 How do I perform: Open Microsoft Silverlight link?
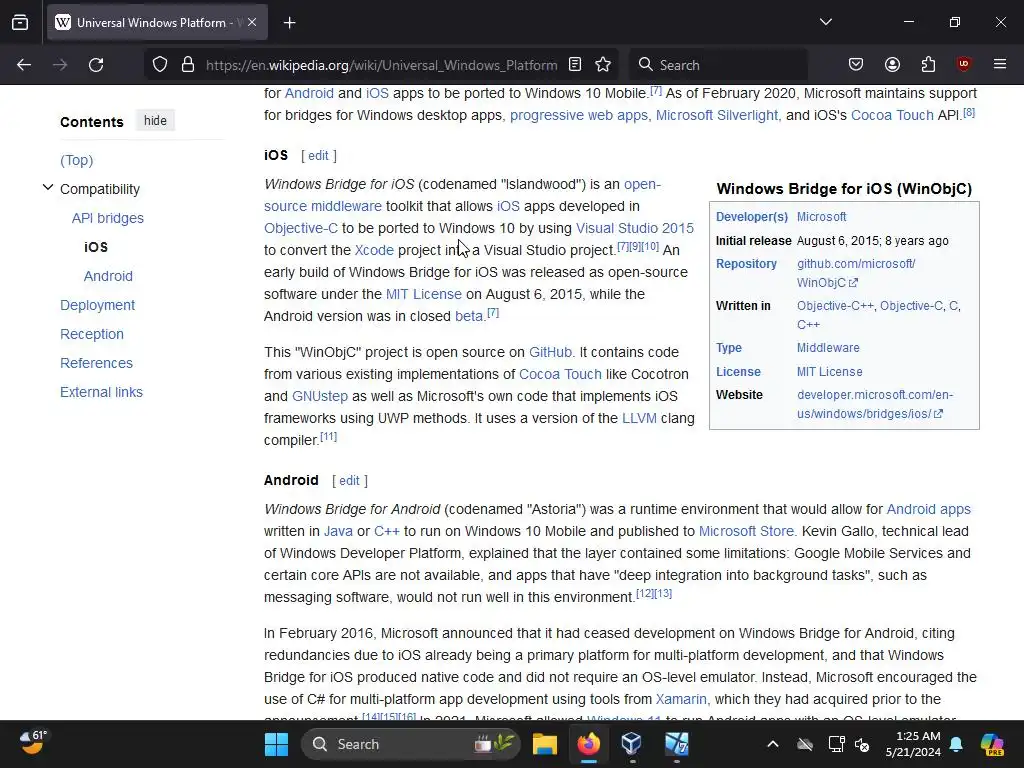tap(717, 115)
